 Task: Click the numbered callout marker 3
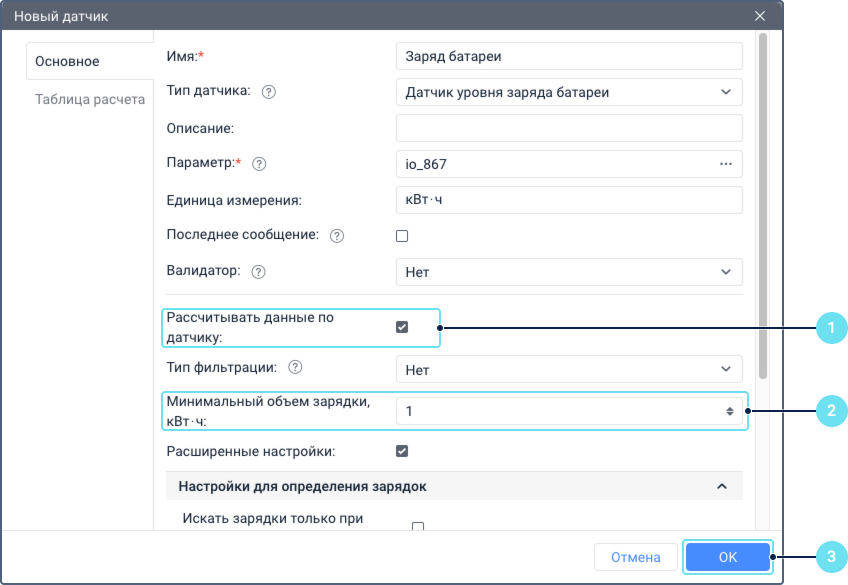830,556
